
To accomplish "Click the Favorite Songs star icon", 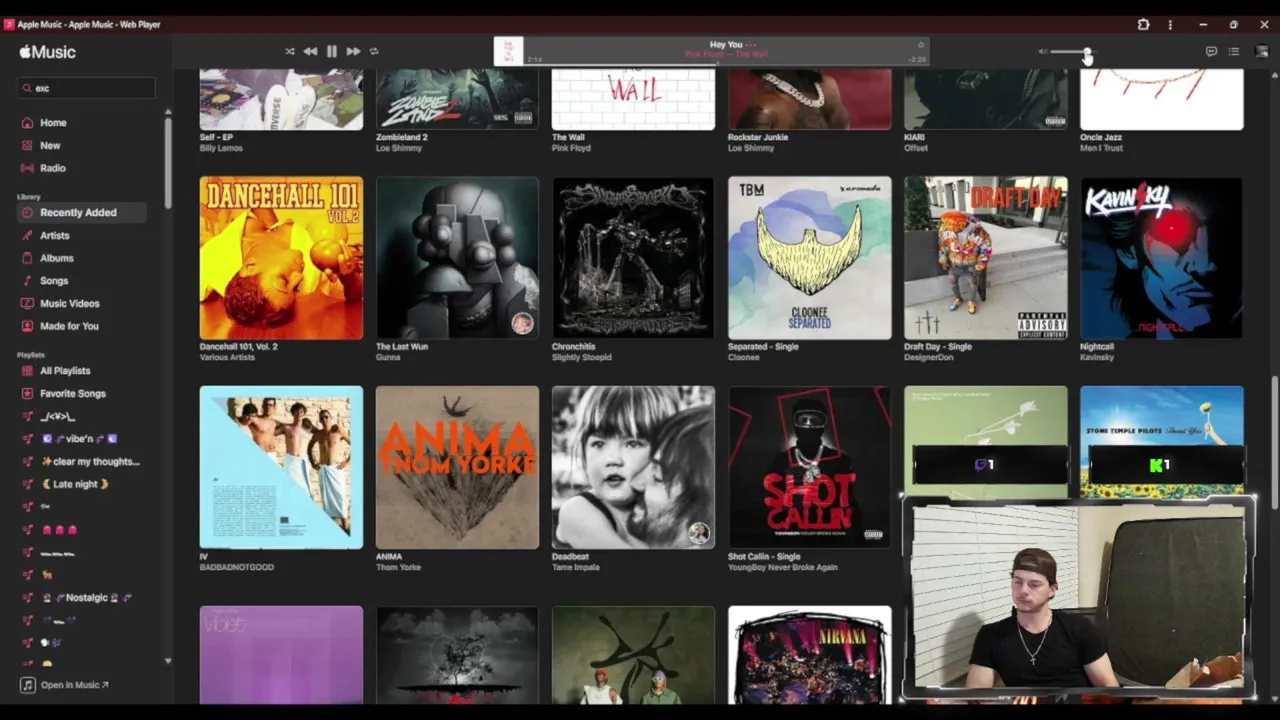I will coord(27,394).
